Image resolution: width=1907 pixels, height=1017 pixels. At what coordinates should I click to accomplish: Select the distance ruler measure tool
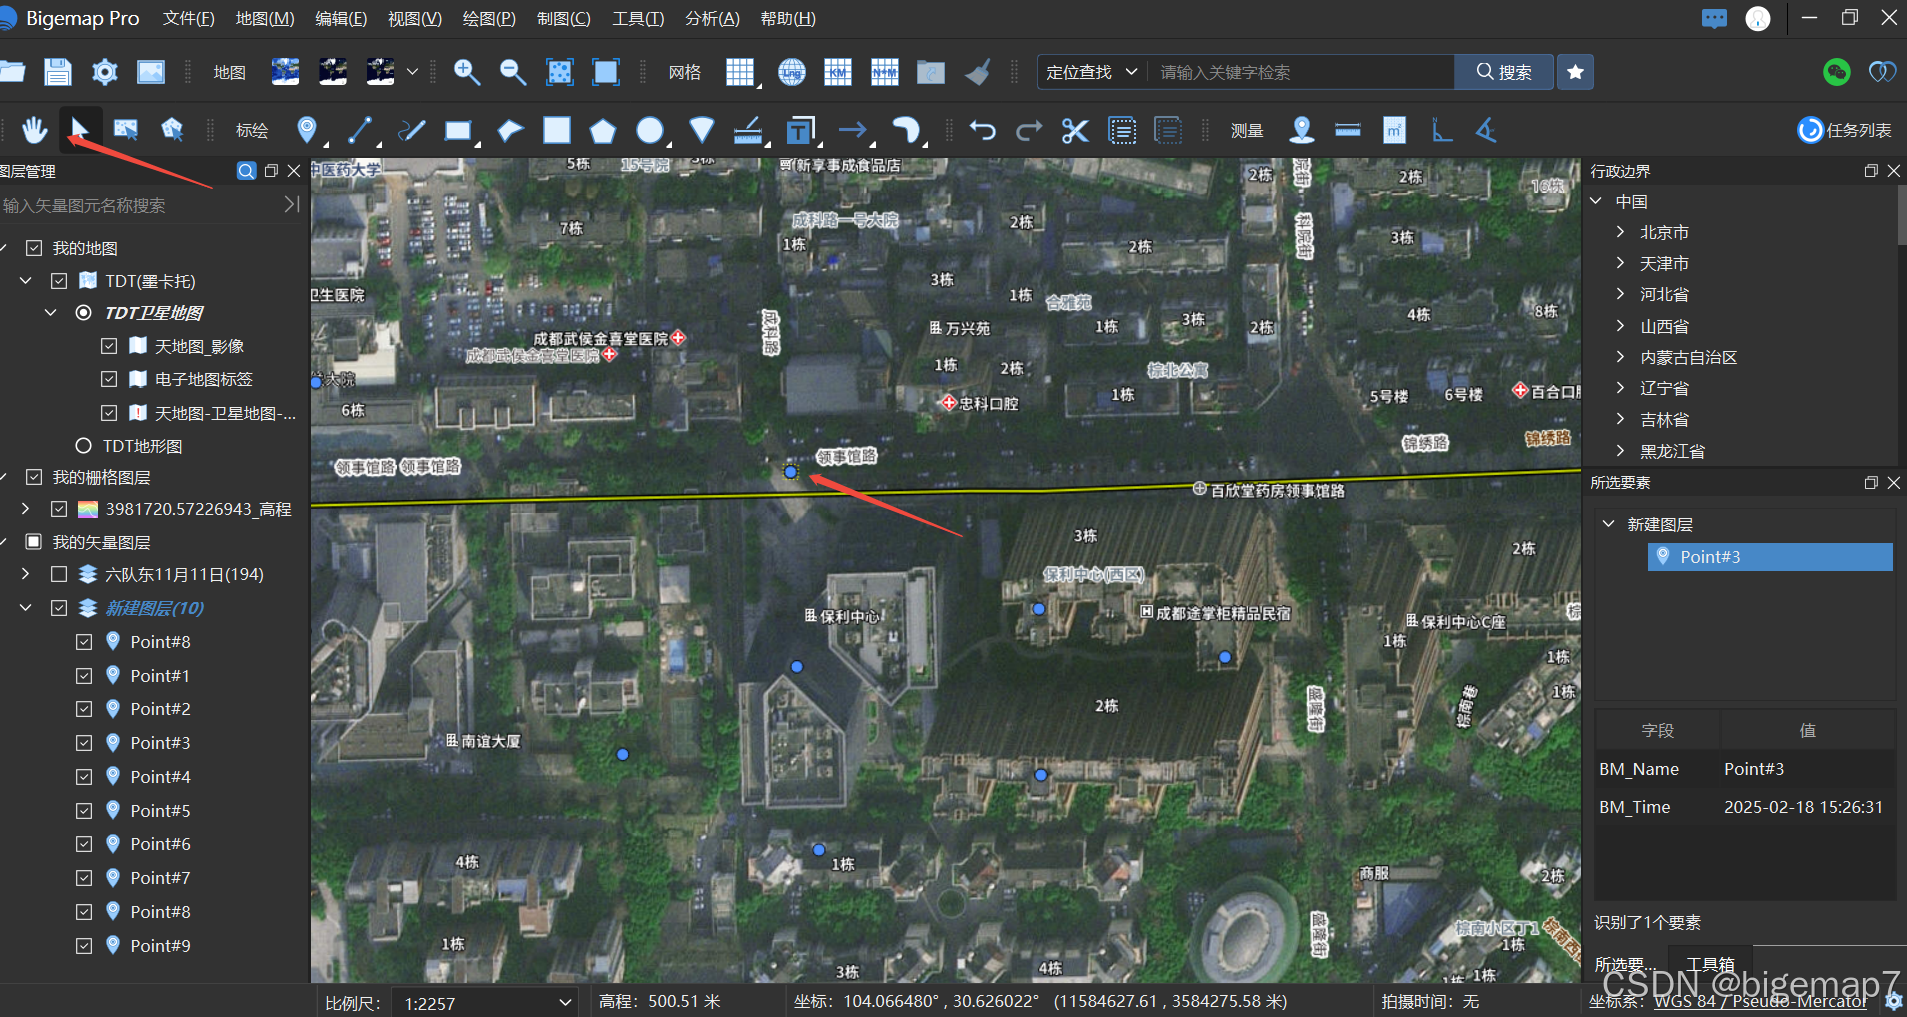coord(1348,130)
